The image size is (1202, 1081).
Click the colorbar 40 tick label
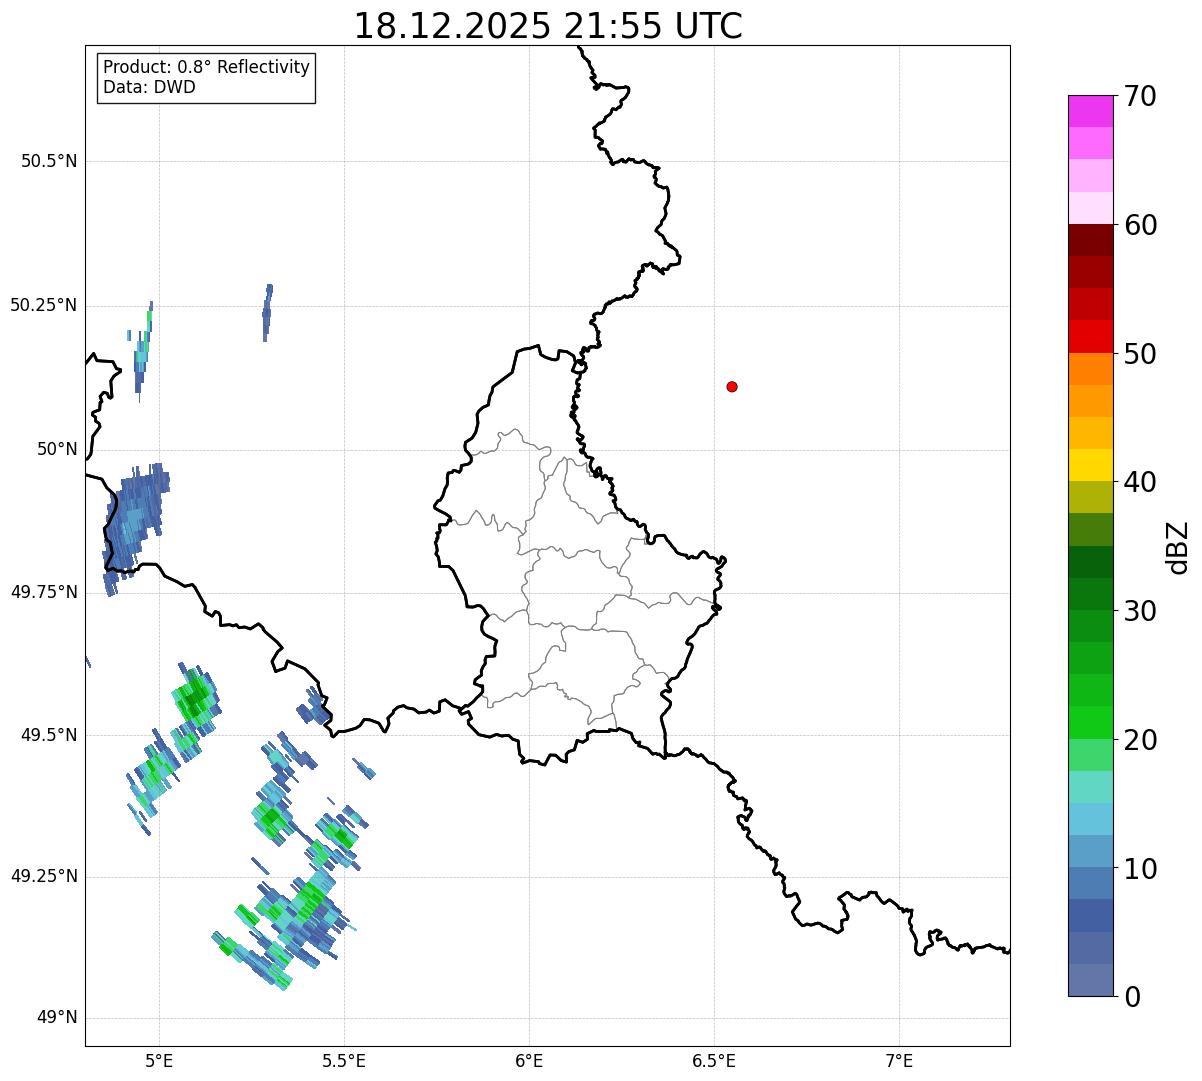point(1140,482)
